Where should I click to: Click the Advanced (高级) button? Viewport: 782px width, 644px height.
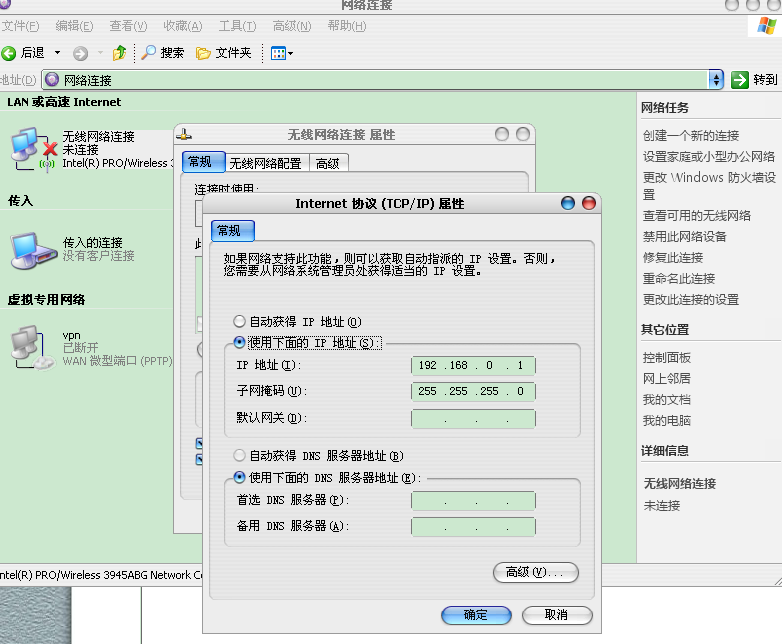tap(536, 572)
